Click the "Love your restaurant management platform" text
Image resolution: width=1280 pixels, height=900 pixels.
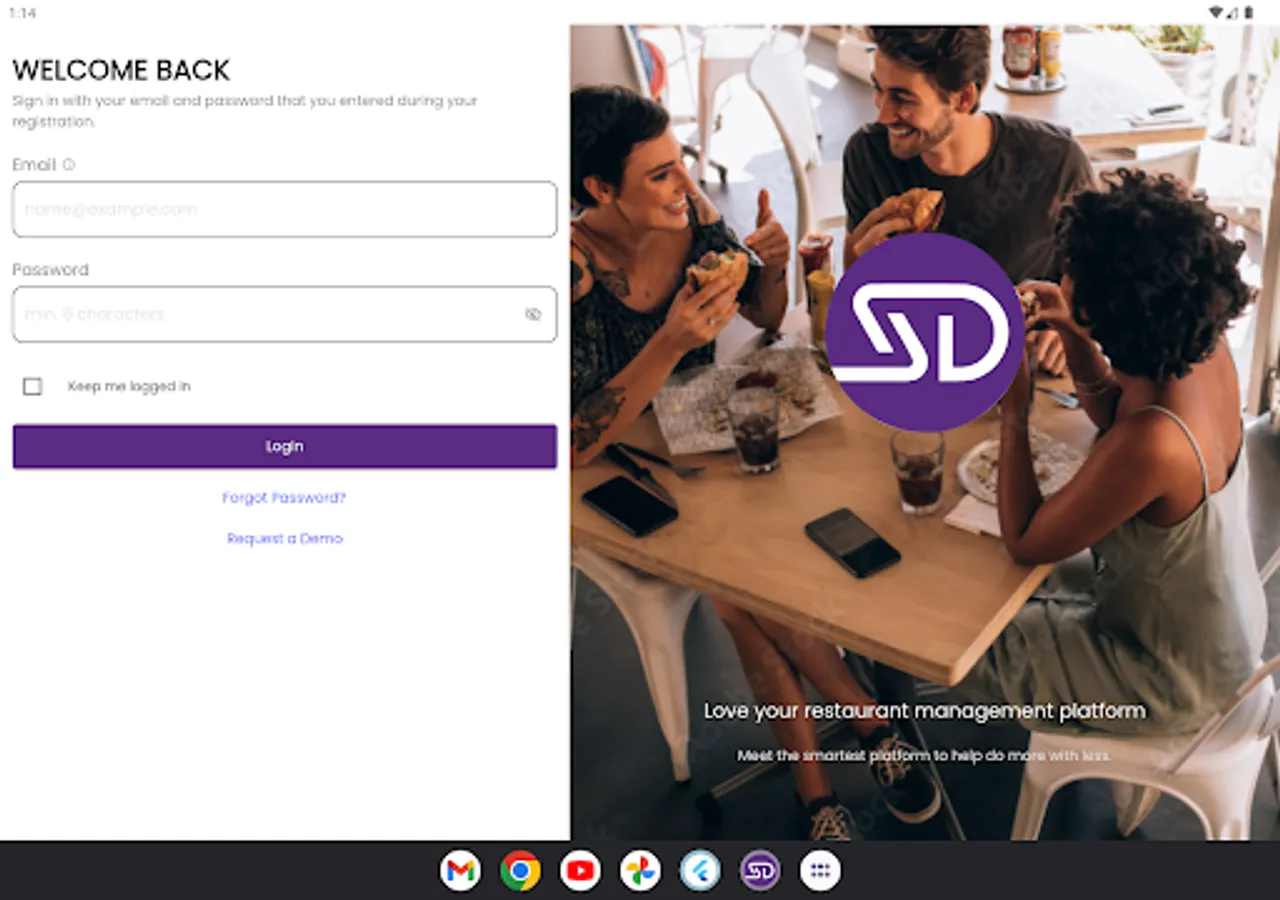point(924,711)
